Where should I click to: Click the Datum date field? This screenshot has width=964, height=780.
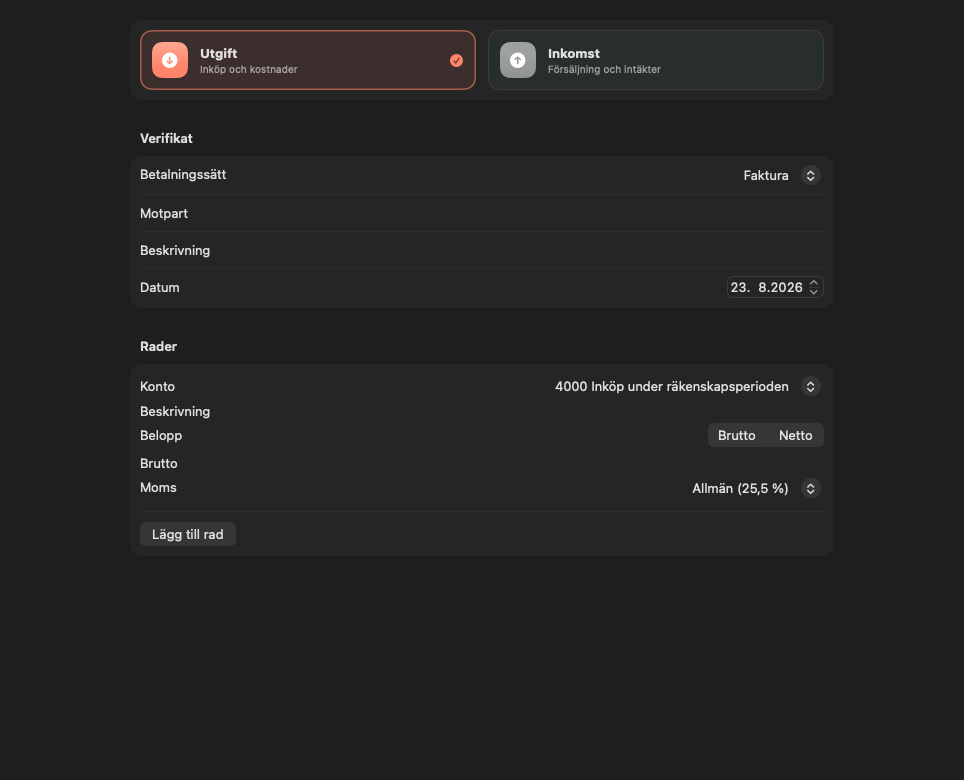775,287
